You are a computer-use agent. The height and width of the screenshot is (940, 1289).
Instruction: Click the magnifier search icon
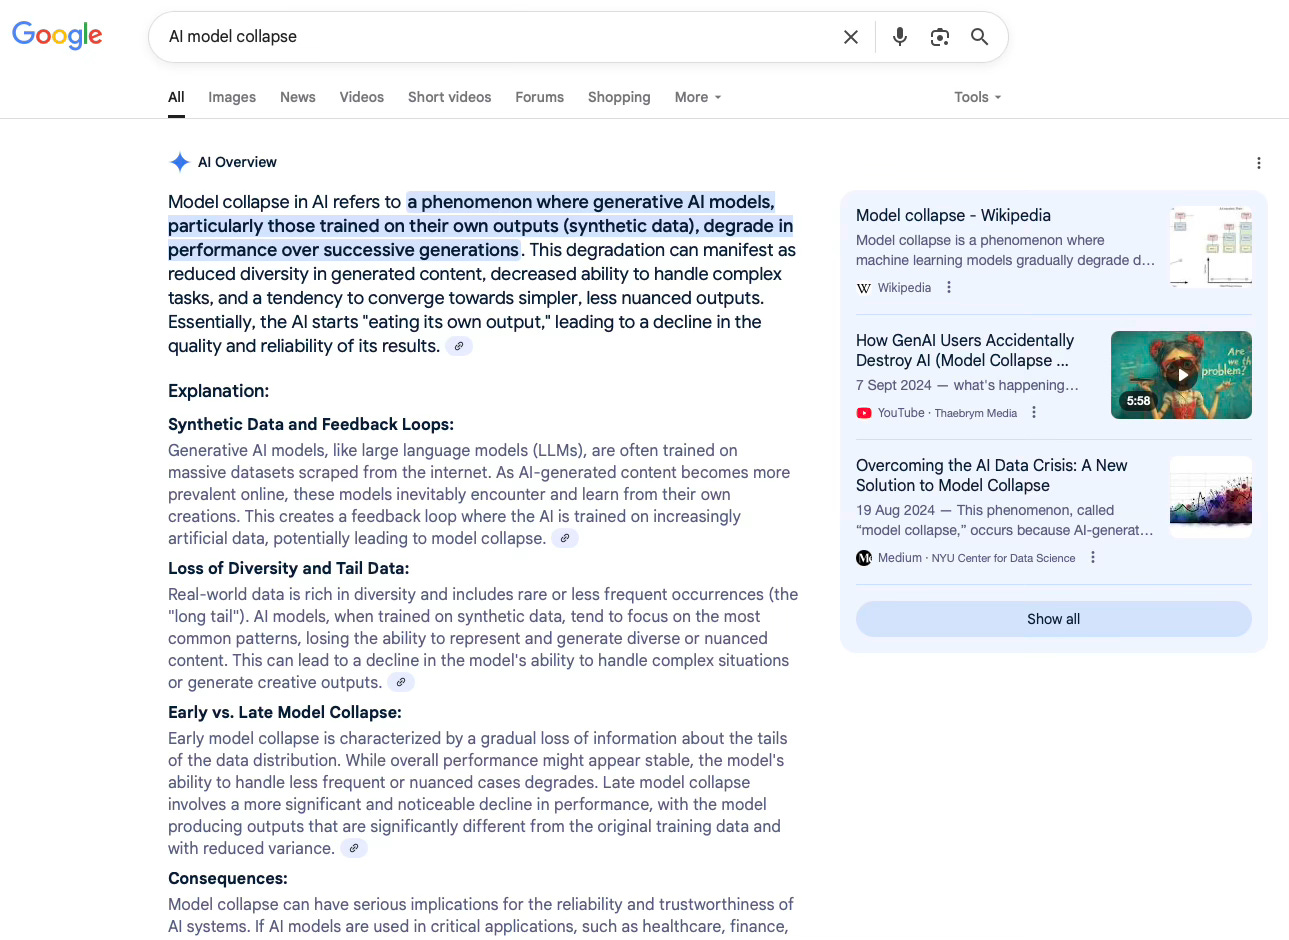[x=980, y=37]
